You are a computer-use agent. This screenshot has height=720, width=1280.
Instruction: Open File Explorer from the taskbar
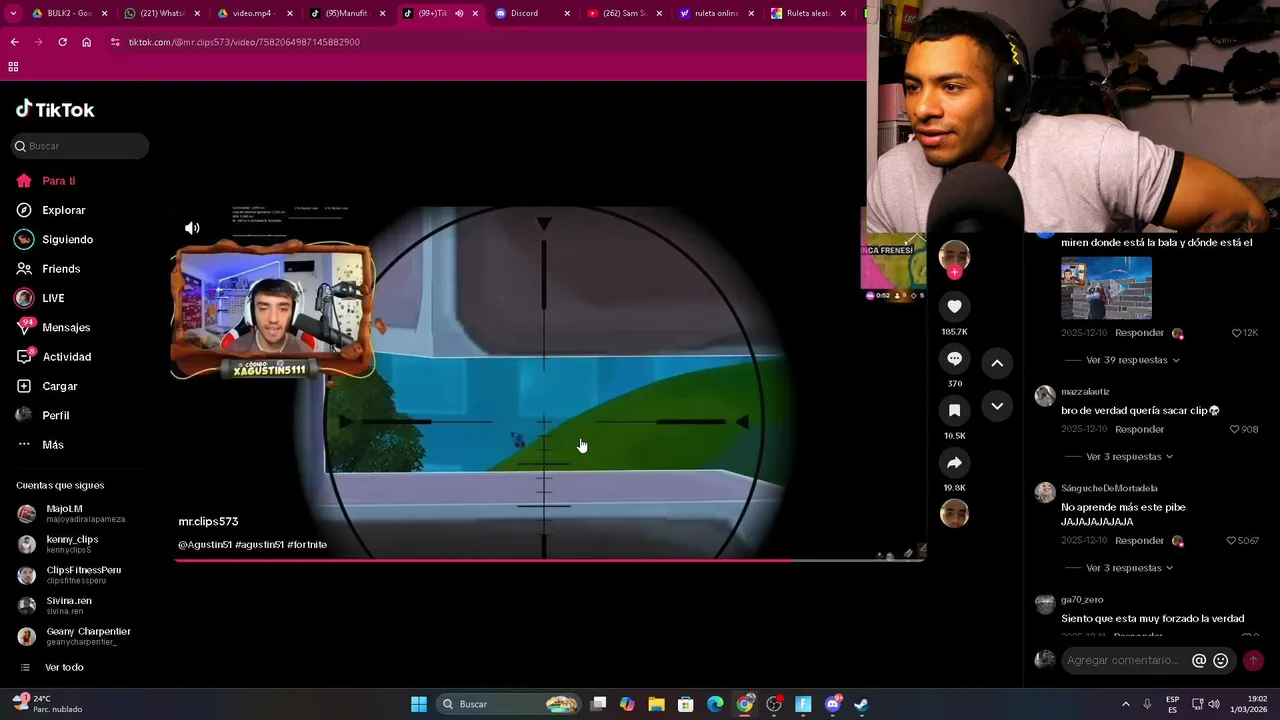(x=656, y=704)
